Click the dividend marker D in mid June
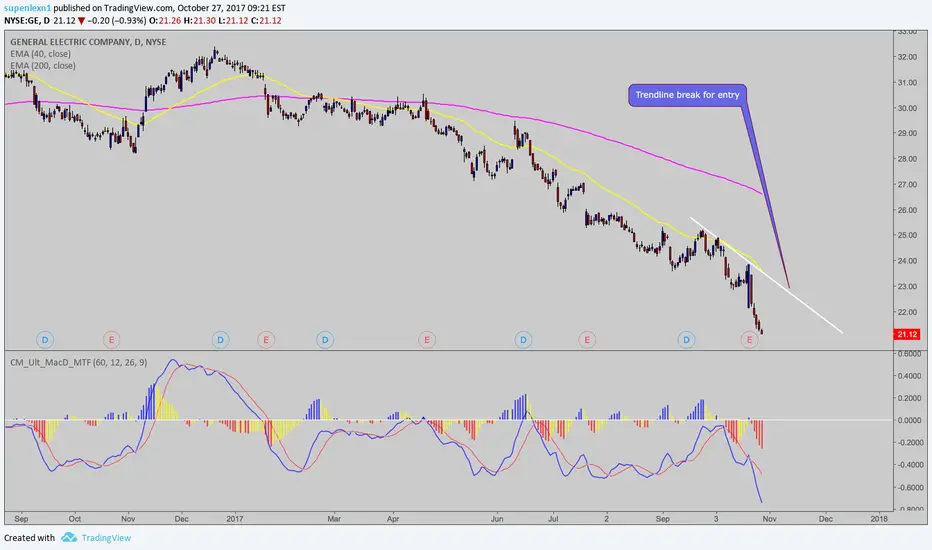This screenshot has height=550, width=932. (524, 340)
